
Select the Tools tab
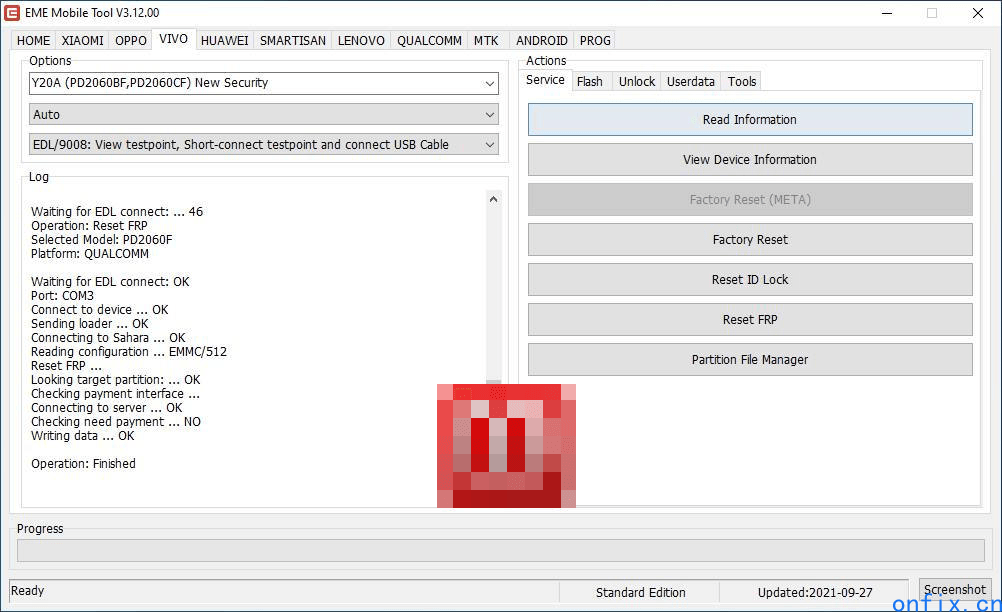pos(742,82)
